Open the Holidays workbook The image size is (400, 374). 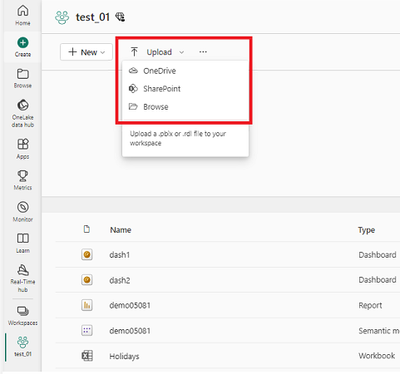point(124,356)
